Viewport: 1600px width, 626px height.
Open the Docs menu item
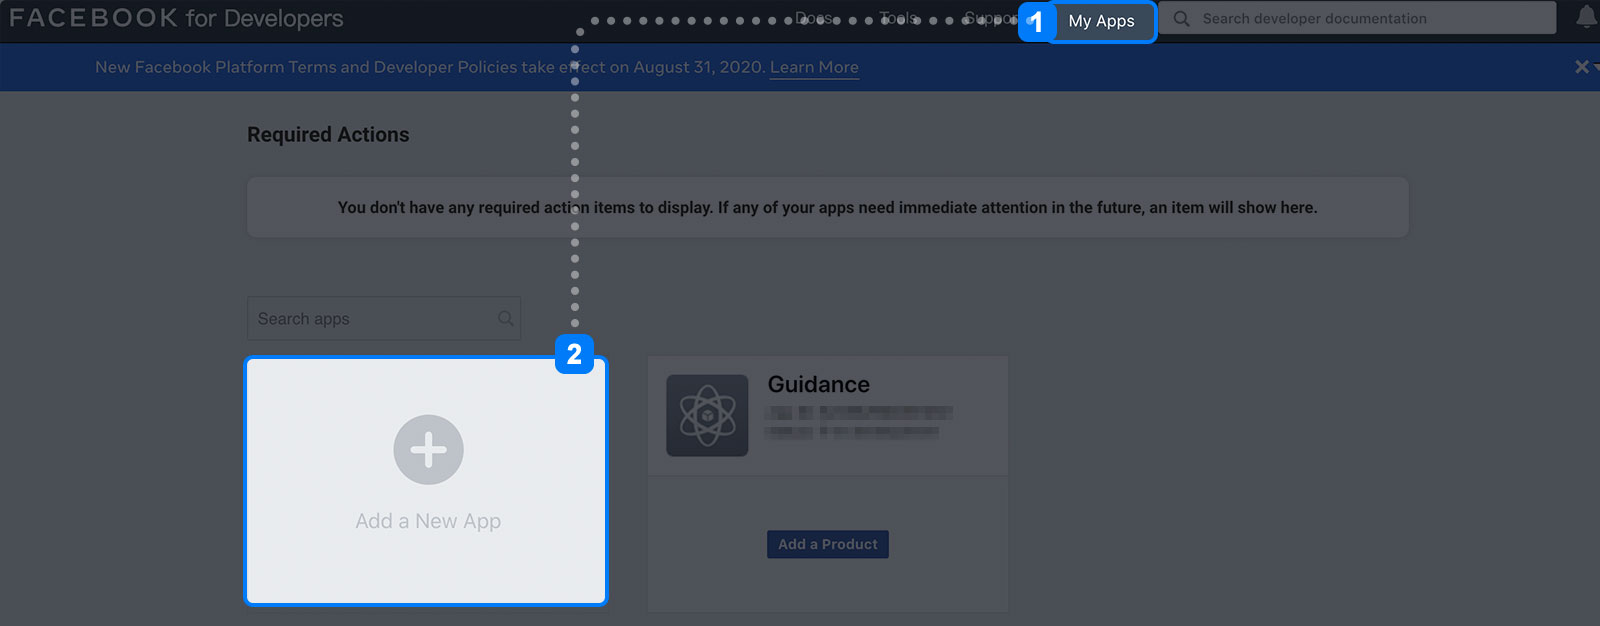[x=814, y=18]
